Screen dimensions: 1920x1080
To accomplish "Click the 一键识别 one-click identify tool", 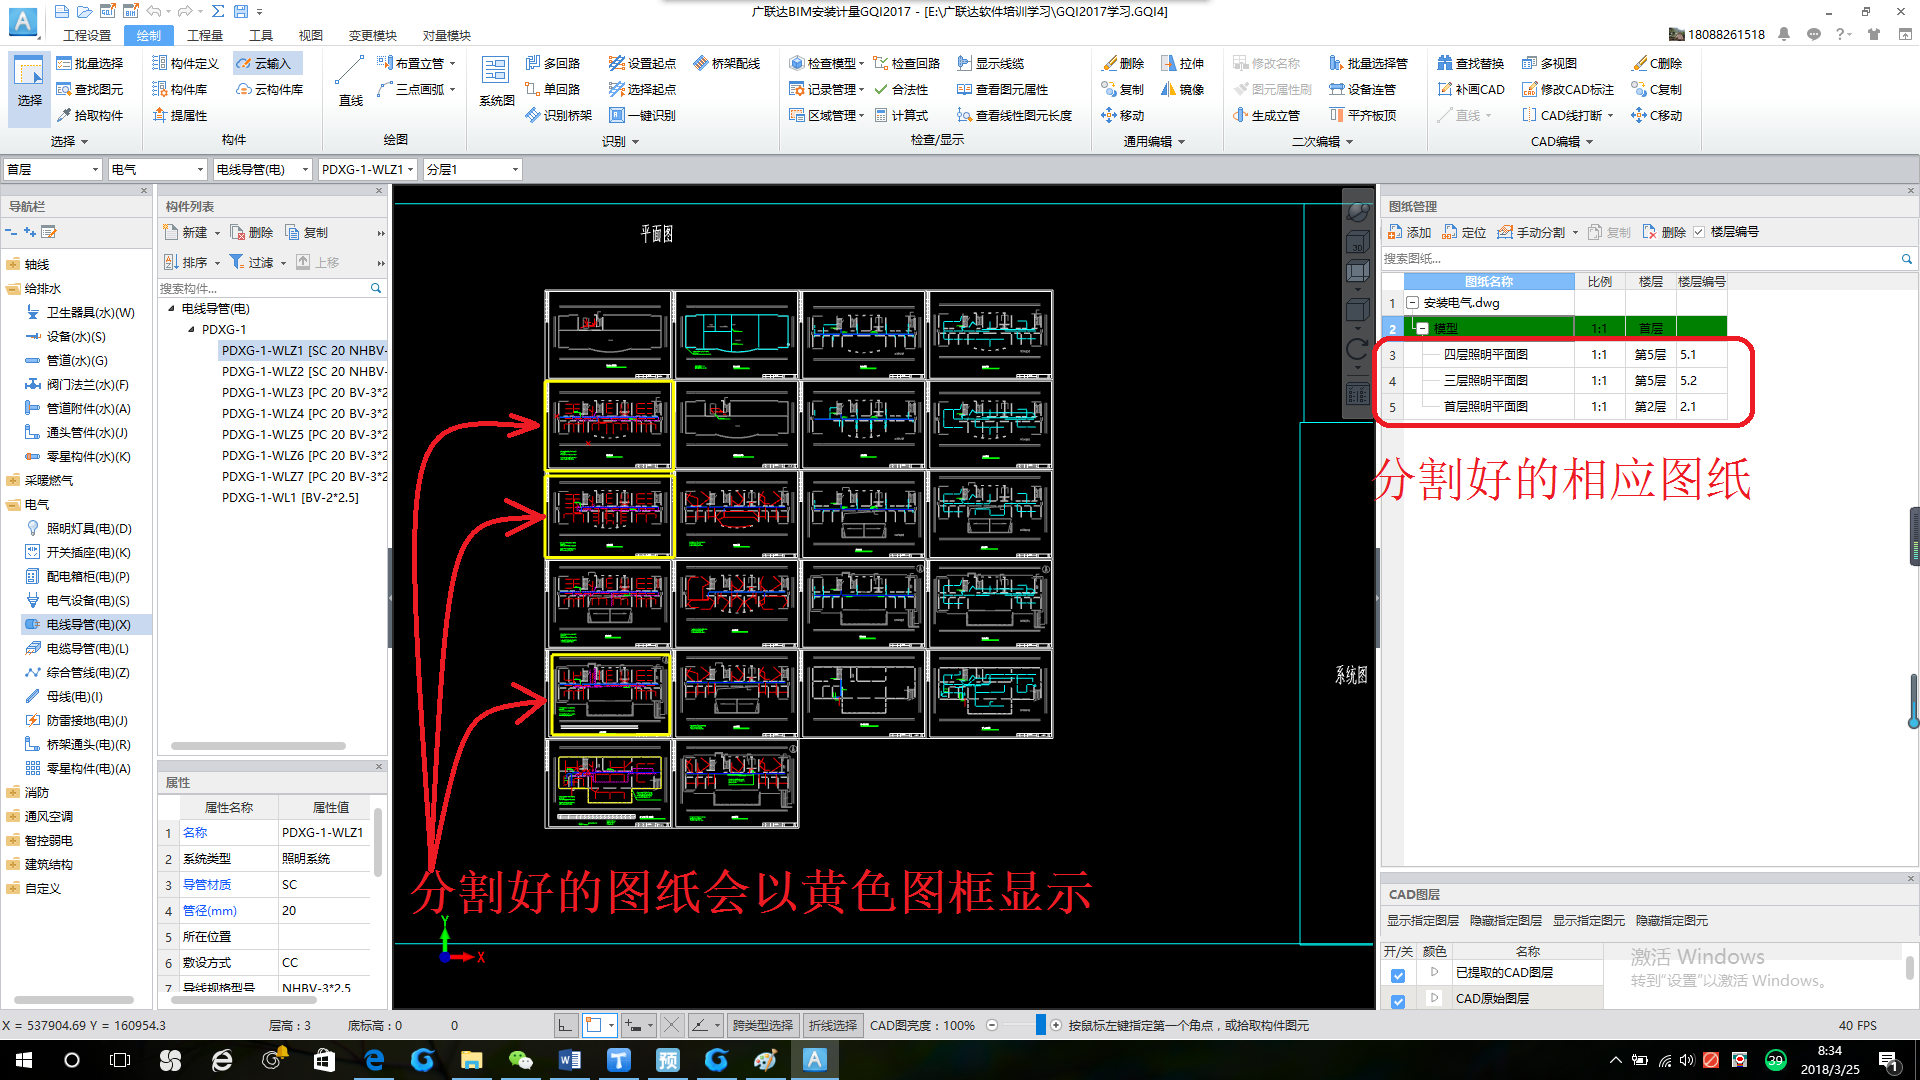I will 643,115.
